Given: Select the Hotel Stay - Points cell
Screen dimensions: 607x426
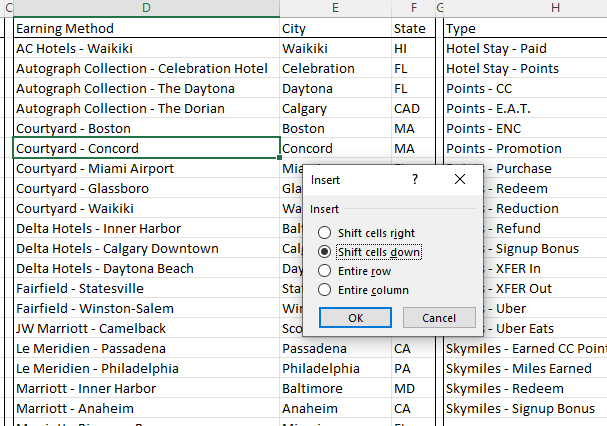Looking at the screenshot, I should [x=525, y=69].
